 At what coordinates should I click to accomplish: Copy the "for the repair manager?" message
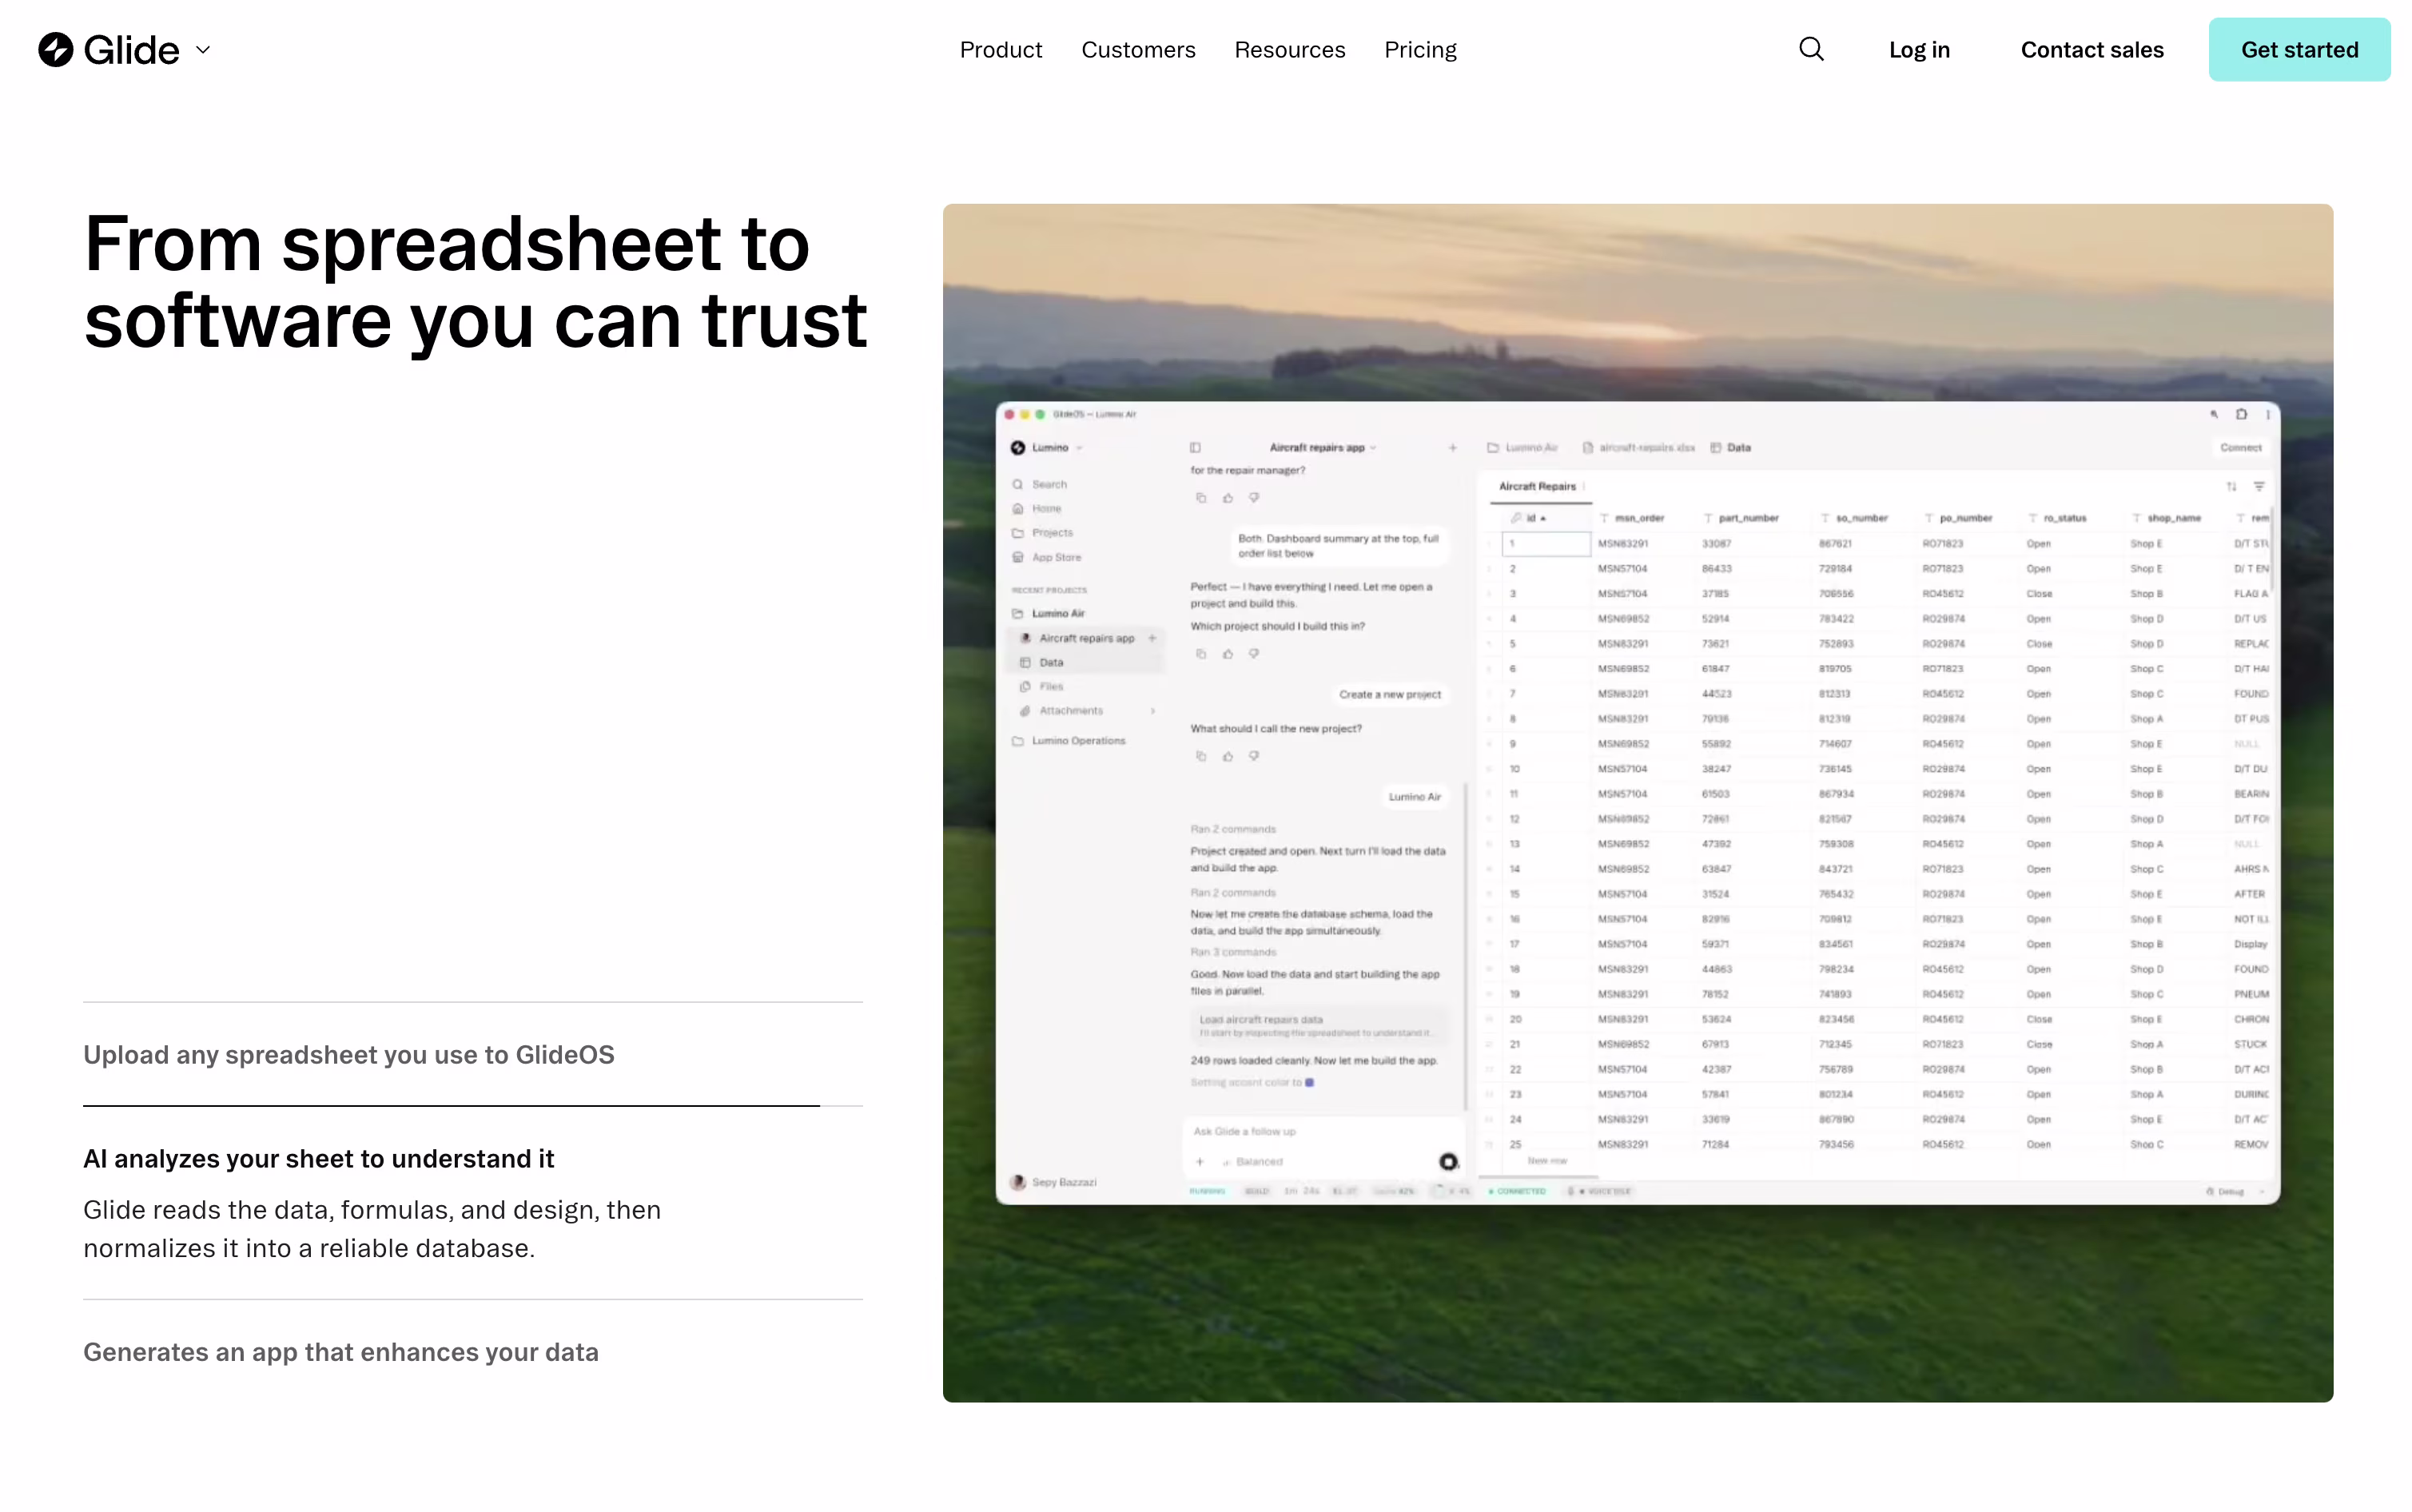pos(1201,498)
